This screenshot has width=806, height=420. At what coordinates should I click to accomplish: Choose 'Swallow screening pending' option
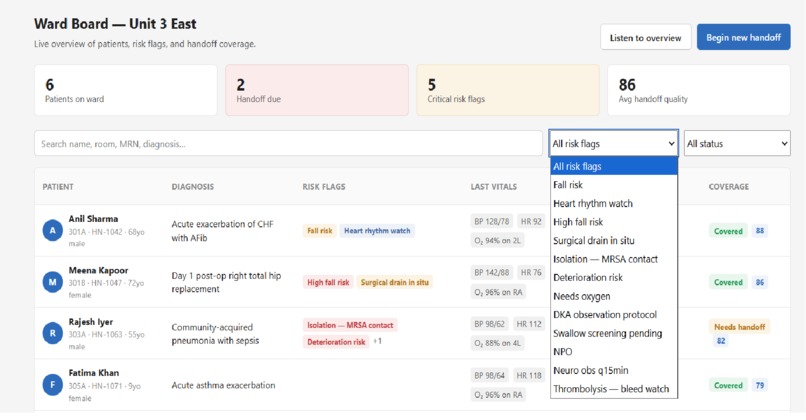614,333
